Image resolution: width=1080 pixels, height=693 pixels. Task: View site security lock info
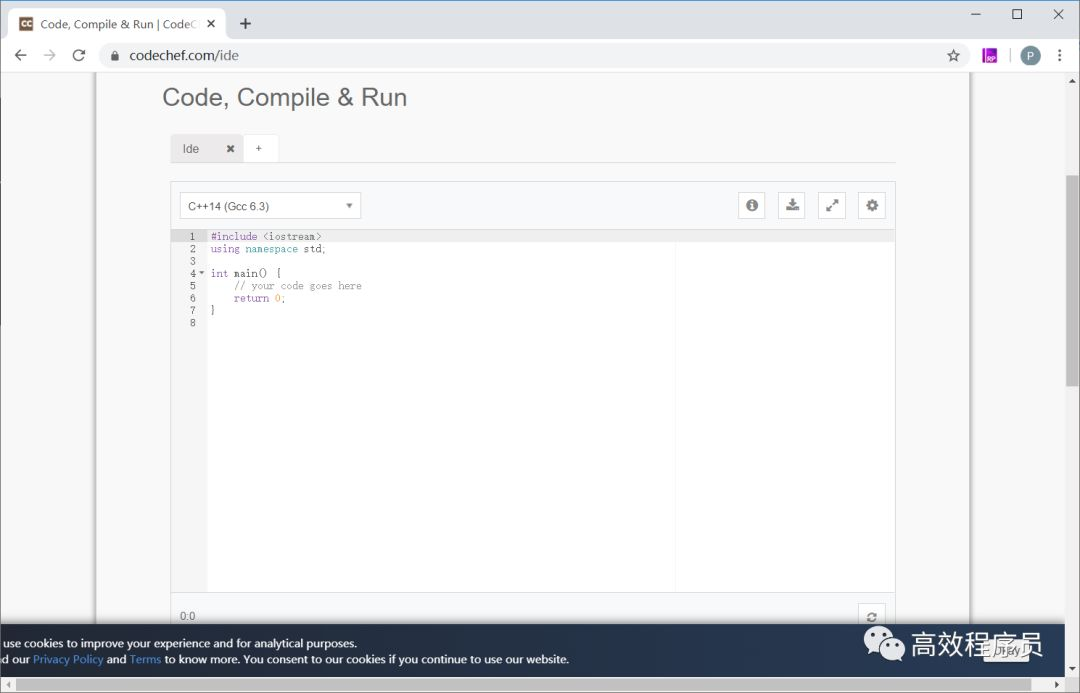pos(115,56)
